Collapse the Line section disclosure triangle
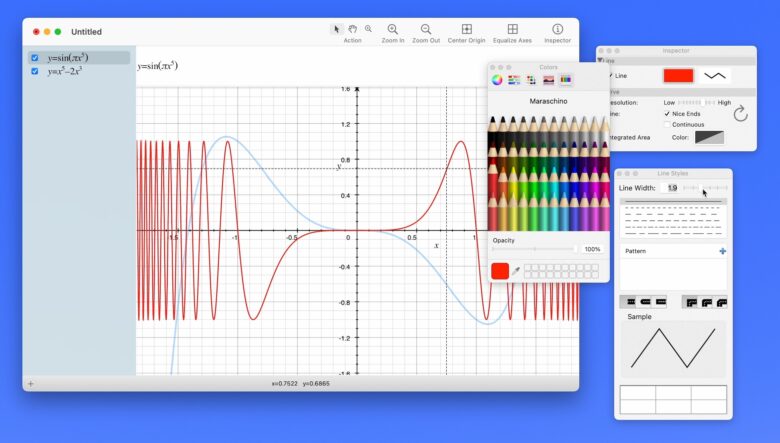The height and width of the screenshot is (443, 780). (600, 61)
